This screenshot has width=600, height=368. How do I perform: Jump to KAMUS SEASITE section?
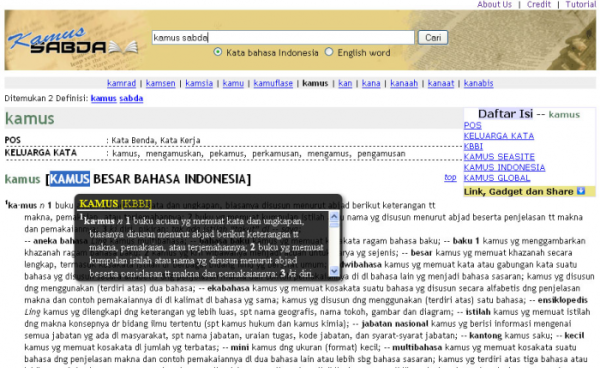[499, 157]
